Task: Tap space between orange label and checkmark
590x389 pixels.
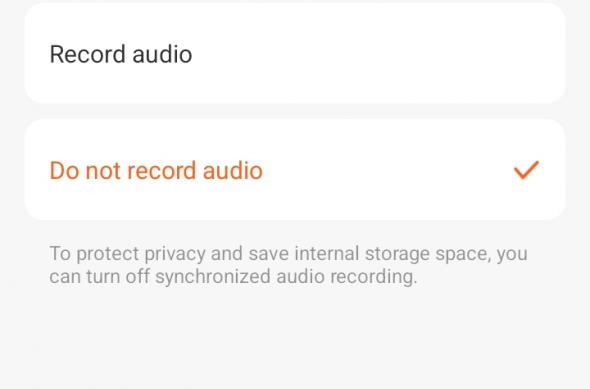Action: [x=388, y=170]
